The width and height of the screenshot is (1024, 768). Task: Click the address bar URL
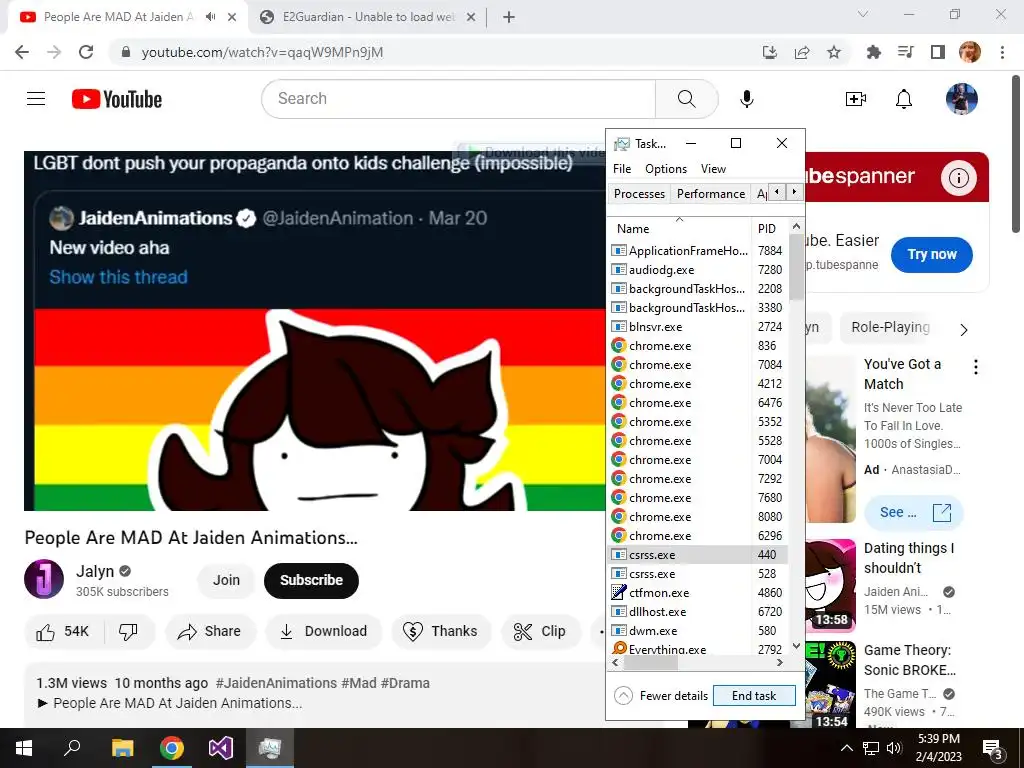point(262,52)
